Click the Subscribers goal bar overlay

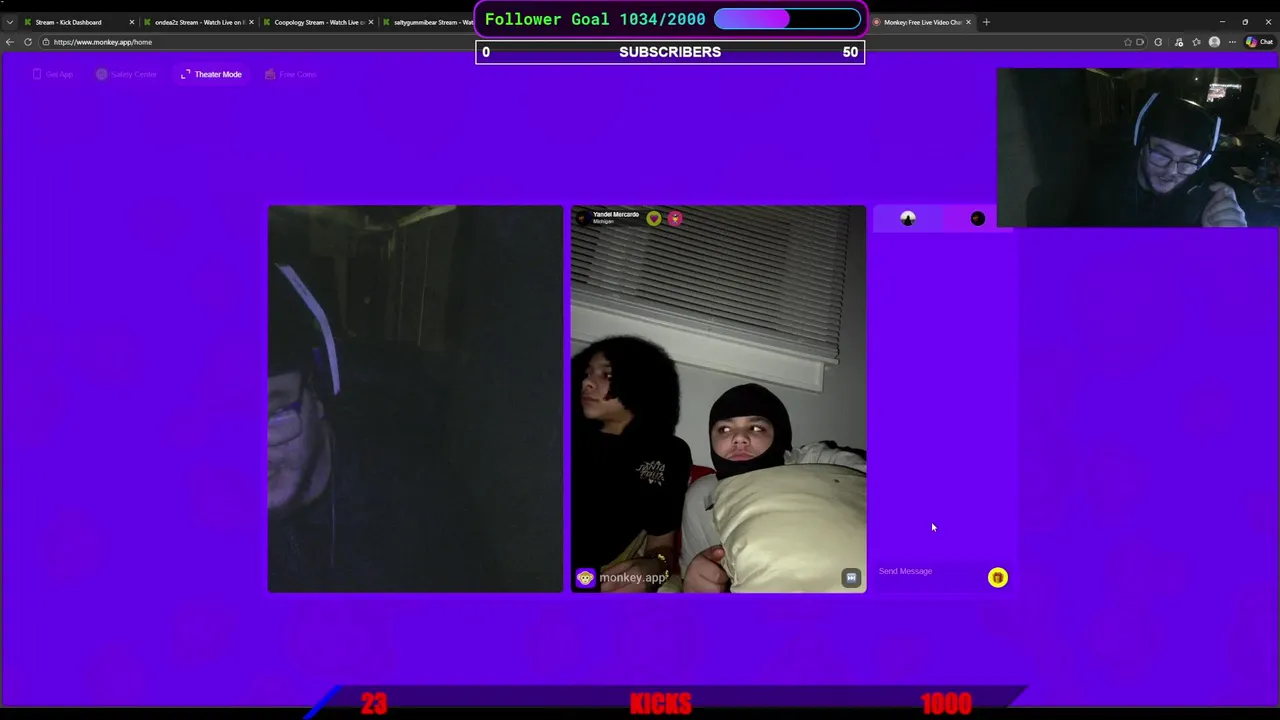[x=670, y=52]
